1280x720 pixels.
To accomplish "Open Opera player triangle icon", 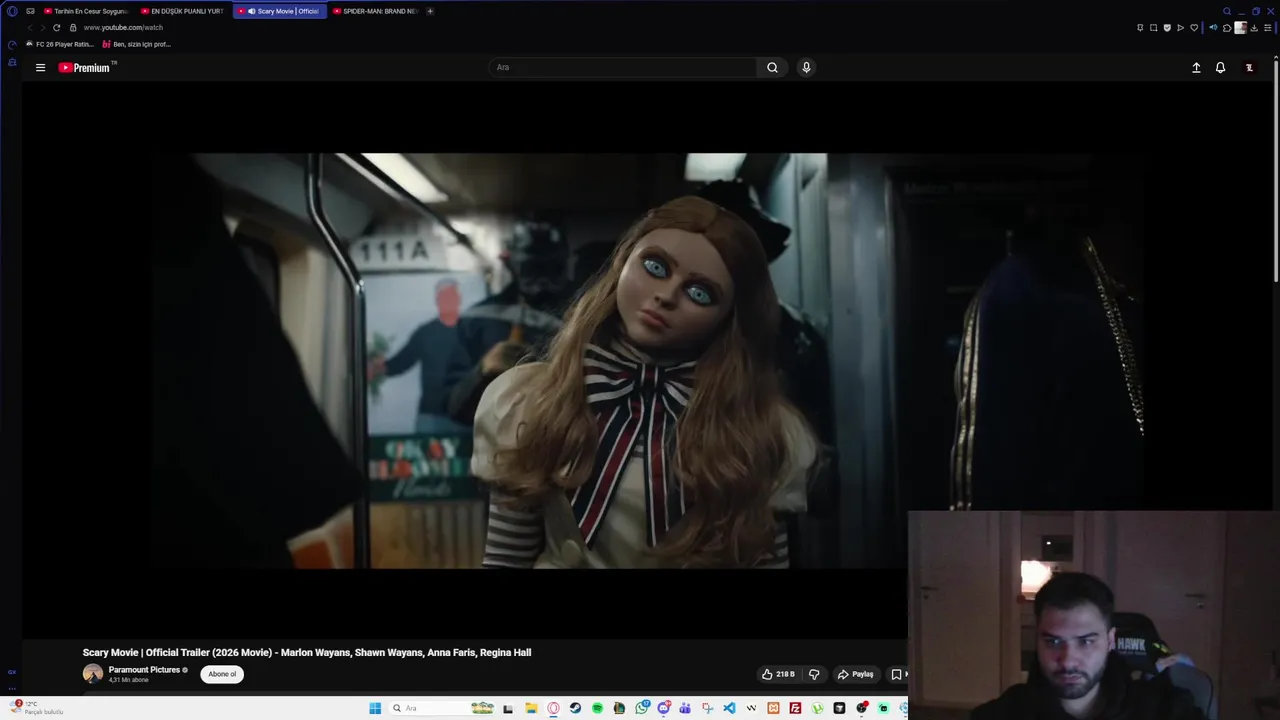I will [1180, 27].
